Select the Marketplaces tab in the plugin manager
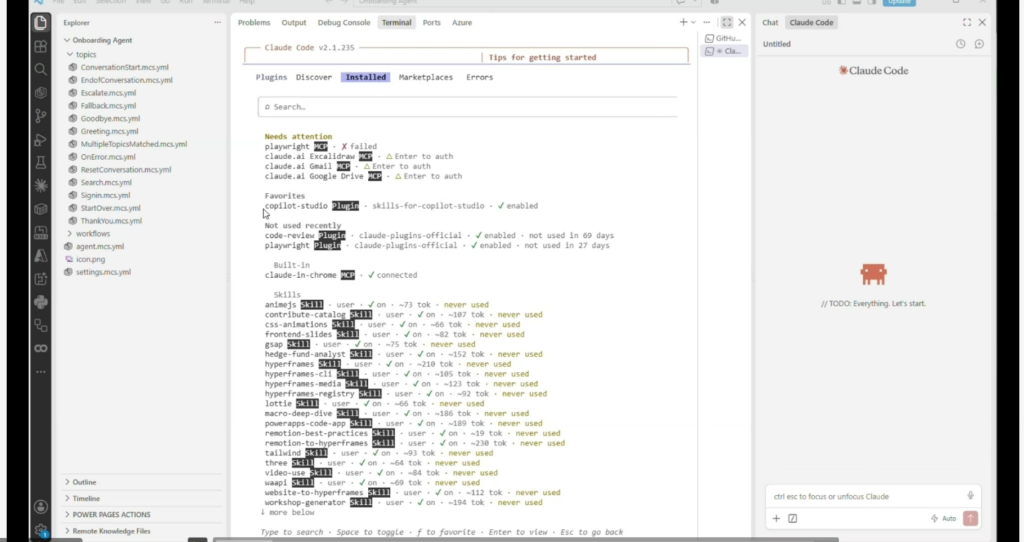 [x=426, y=77]
